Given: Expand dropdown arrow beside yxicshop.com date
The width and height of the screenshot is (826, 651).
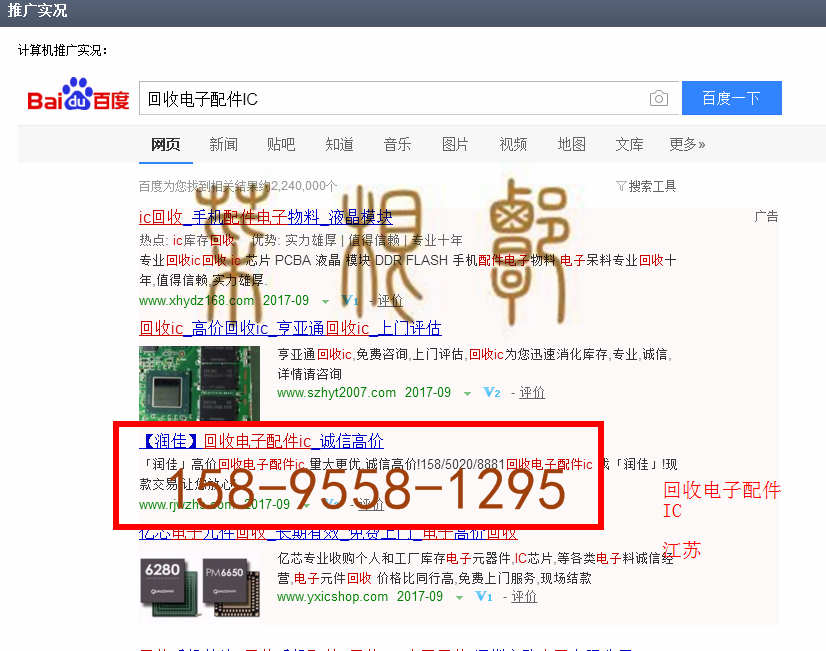Looking at the screenshot, I should (x=459, y=597).
